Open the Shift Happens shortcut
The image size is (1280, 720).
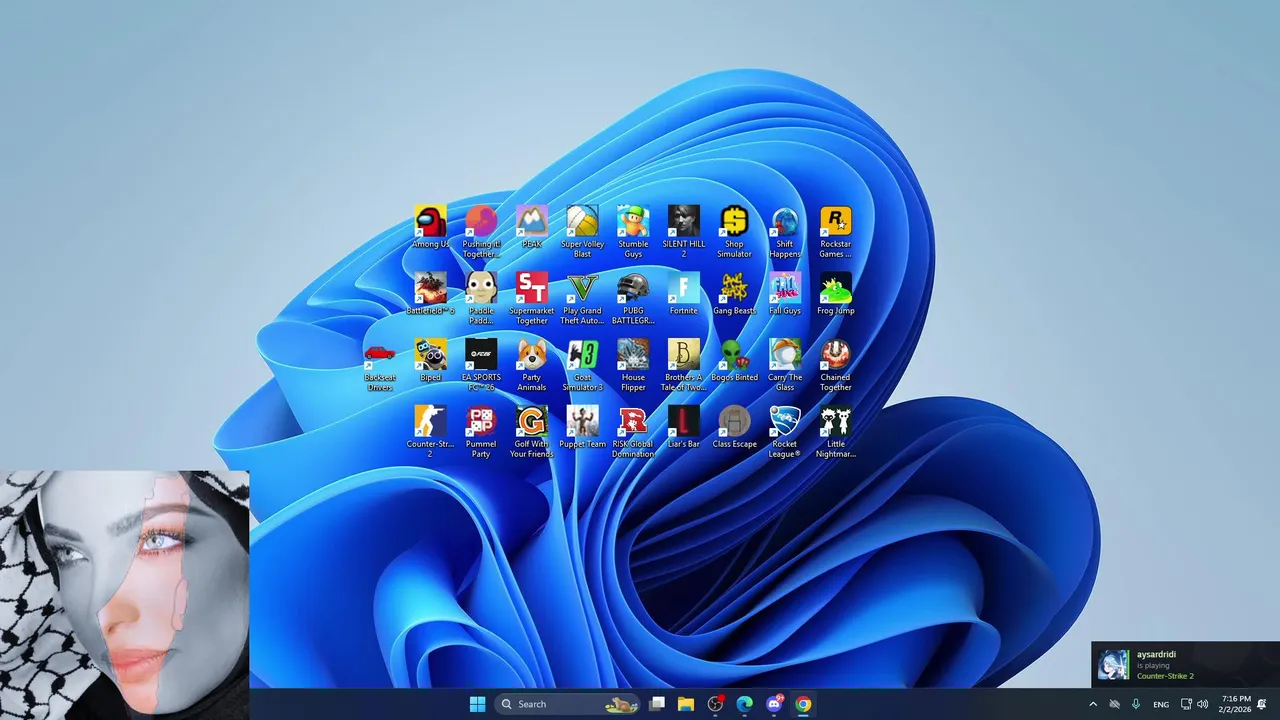pyautogui.click(x=785, y=232)
